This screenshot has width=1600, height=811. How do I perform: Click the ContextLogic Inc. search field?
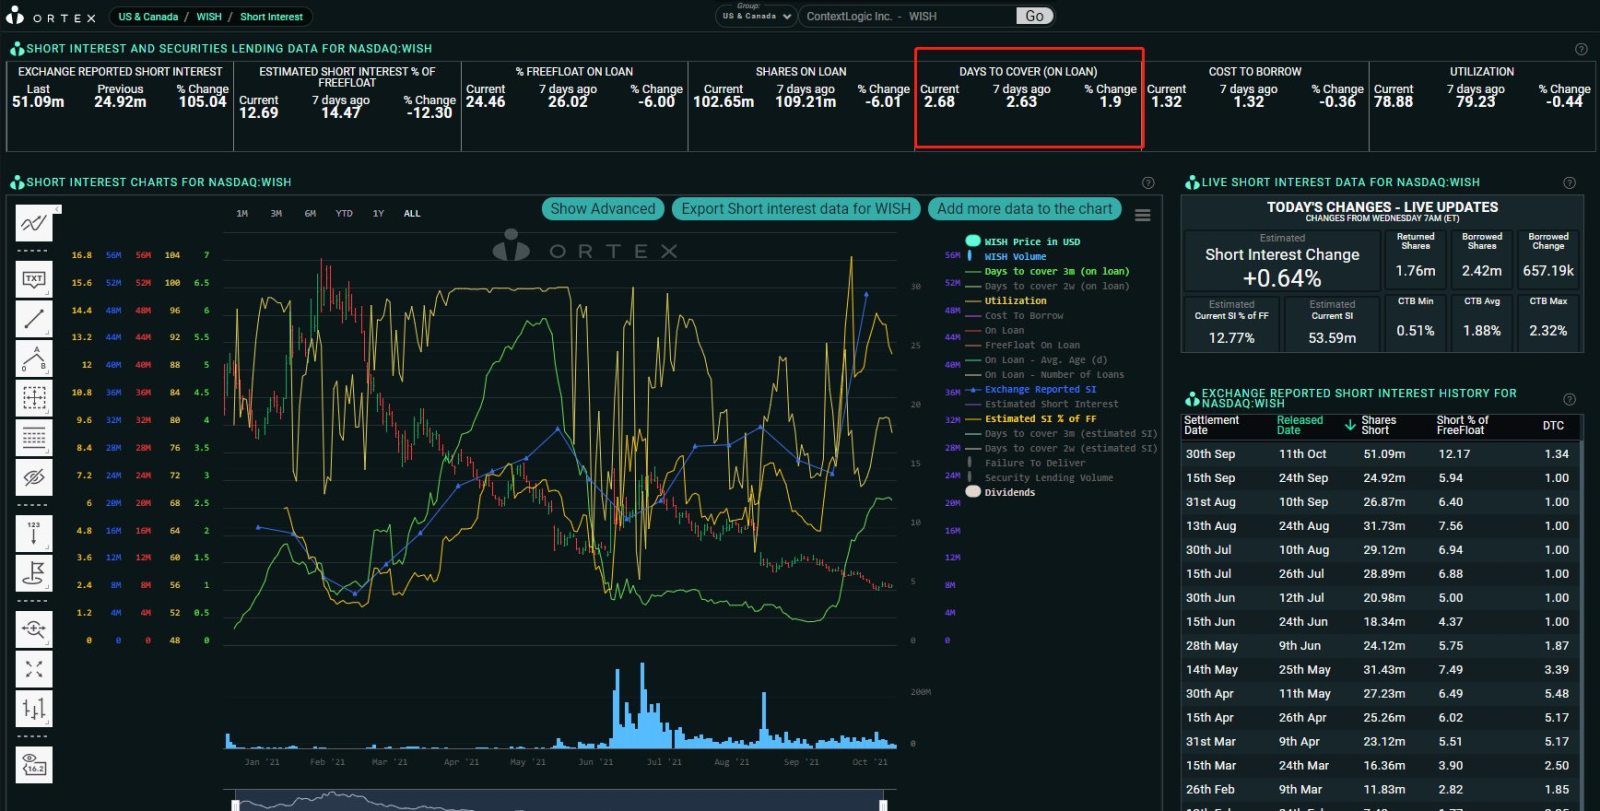(908, 16)
